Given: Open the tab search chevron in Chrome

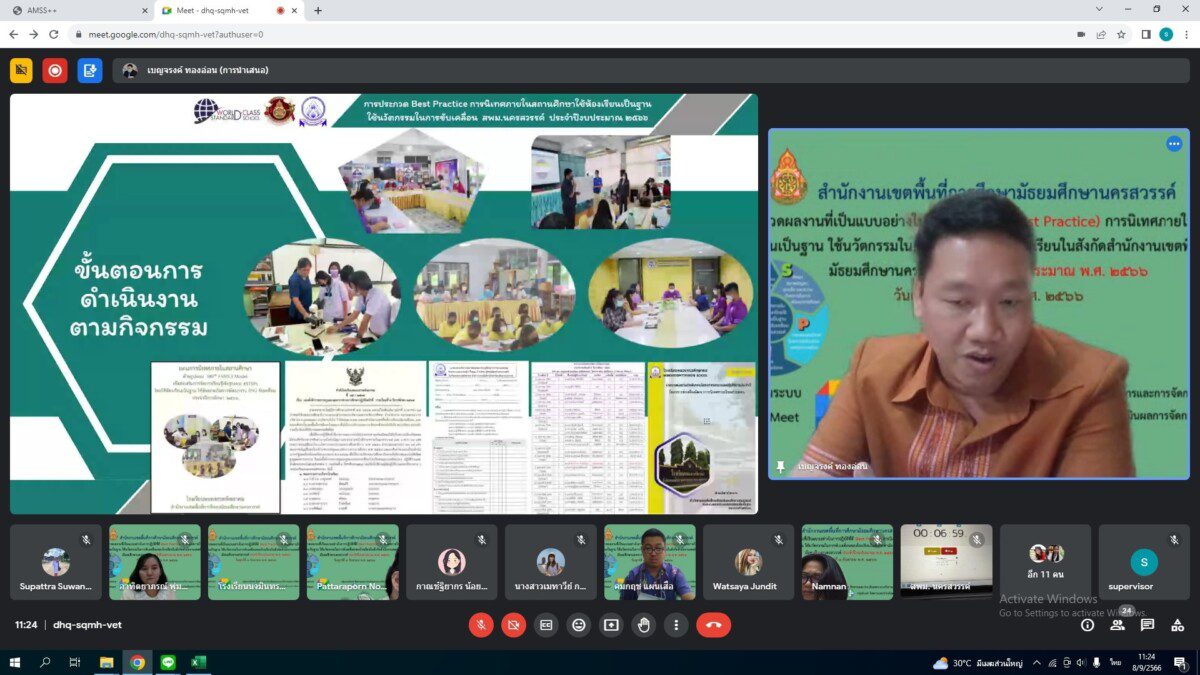Looking at the screenshot, I should 1099,9.
